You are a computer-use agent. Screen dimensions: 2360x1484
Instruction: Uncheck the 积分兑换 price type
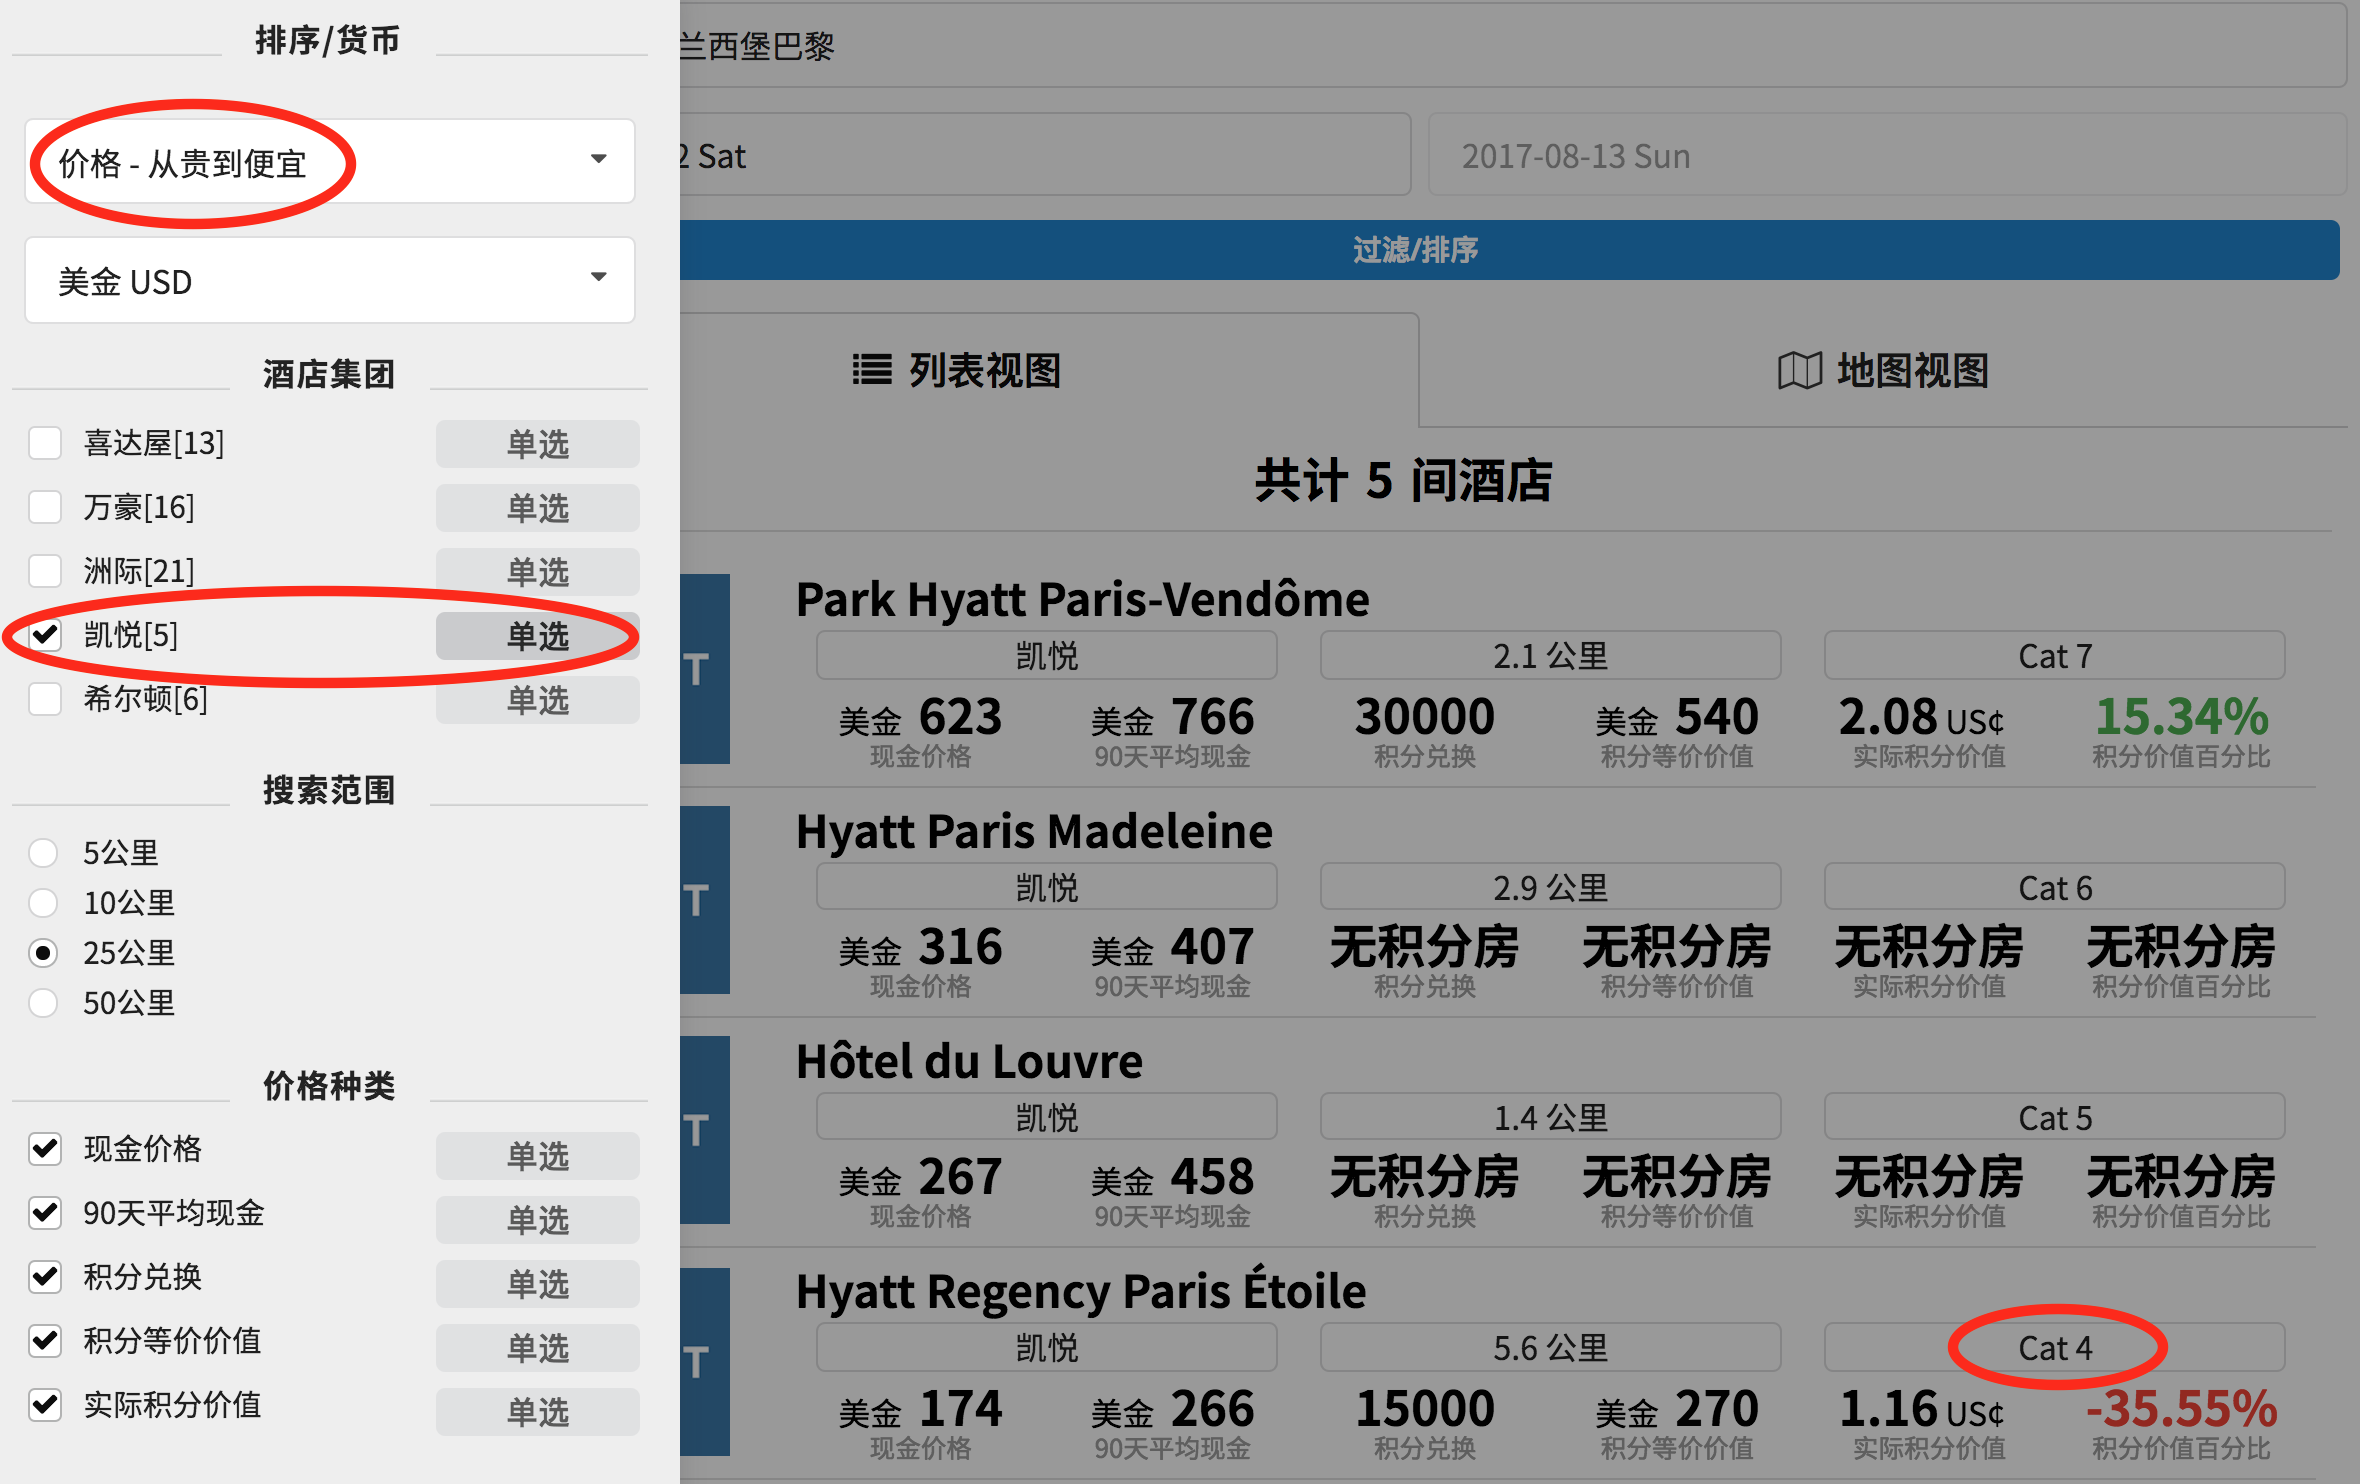click(x=45, y=1277)
